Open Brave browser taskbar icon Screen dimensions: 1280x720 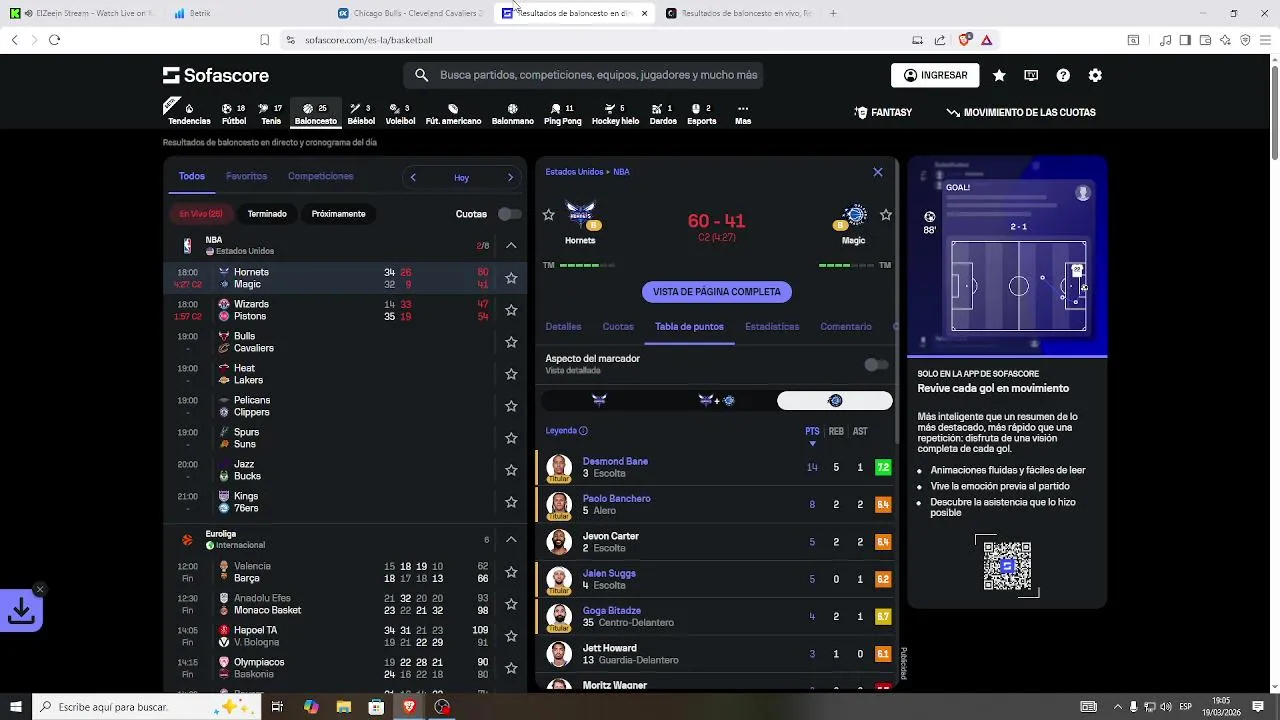click(409, 707)
